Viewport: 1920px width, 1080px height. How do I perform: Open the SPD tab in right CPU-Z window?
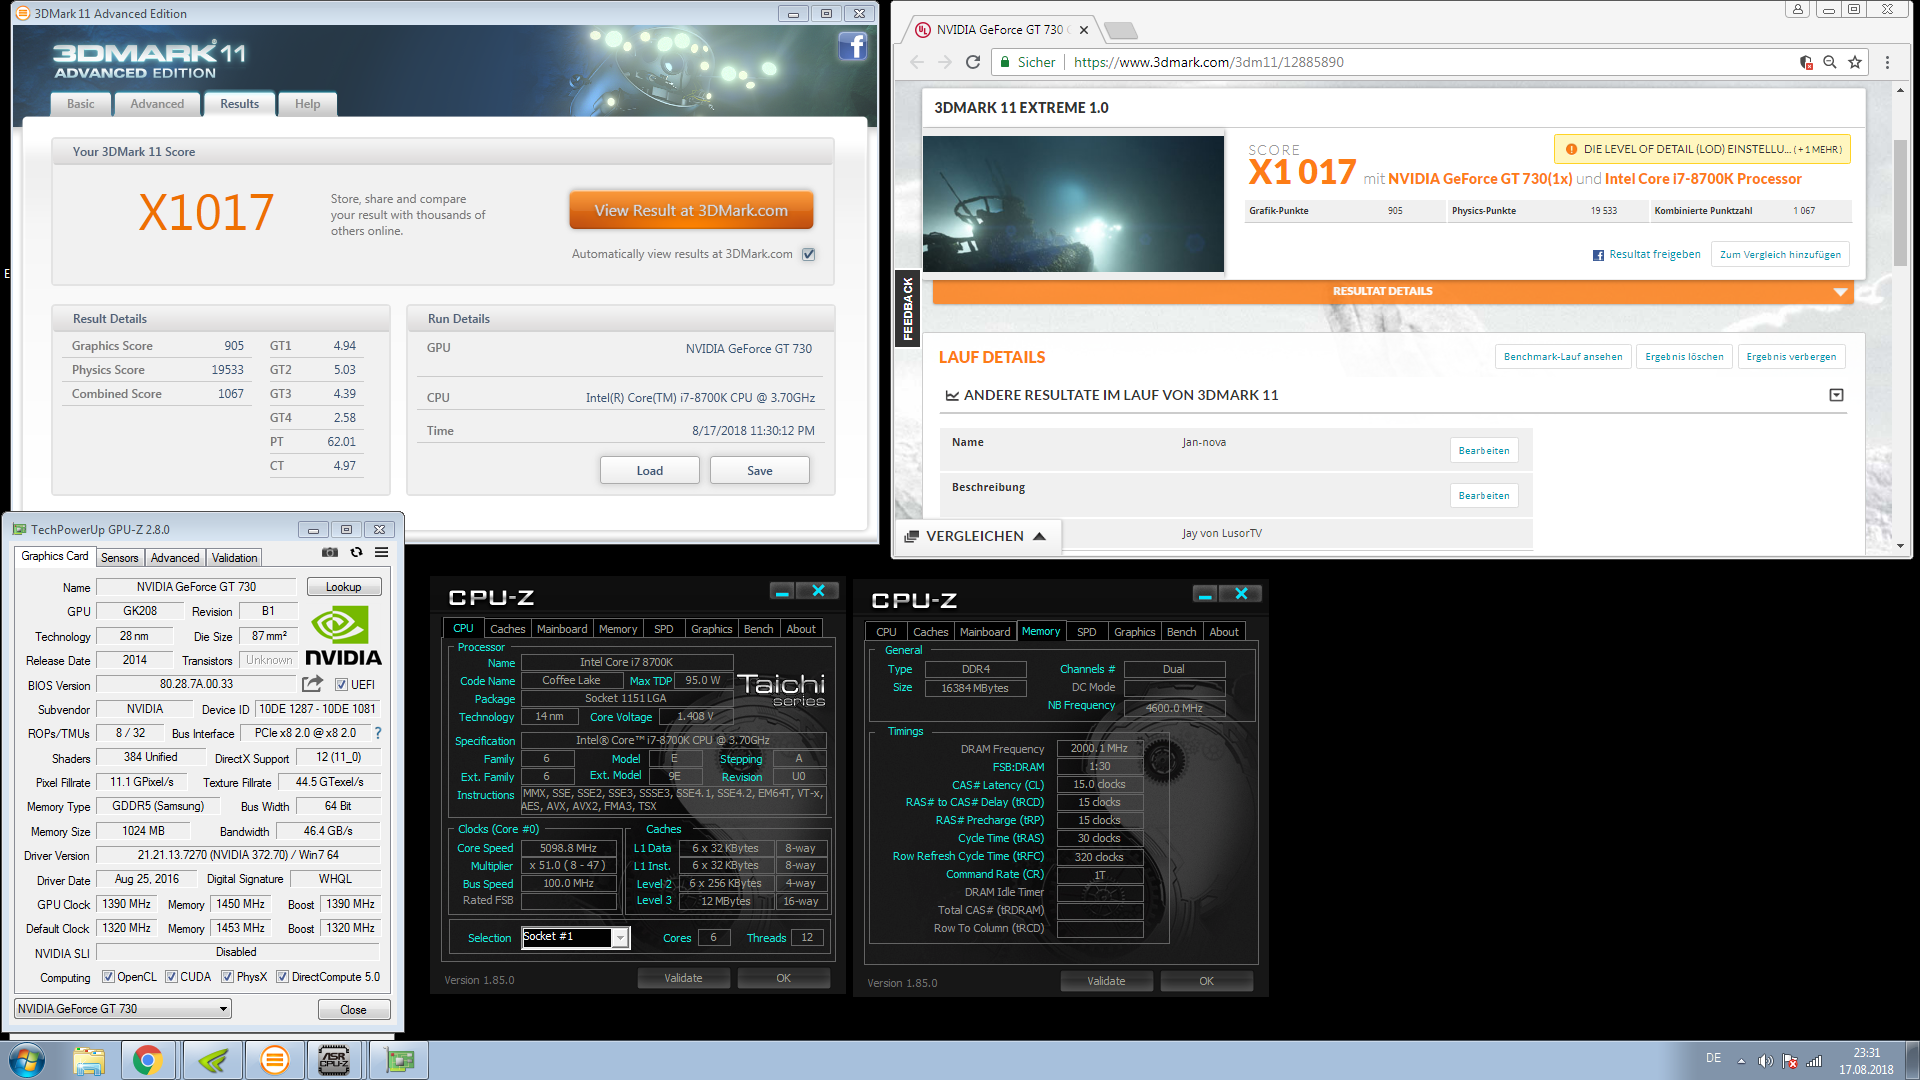pos(1086,632)
